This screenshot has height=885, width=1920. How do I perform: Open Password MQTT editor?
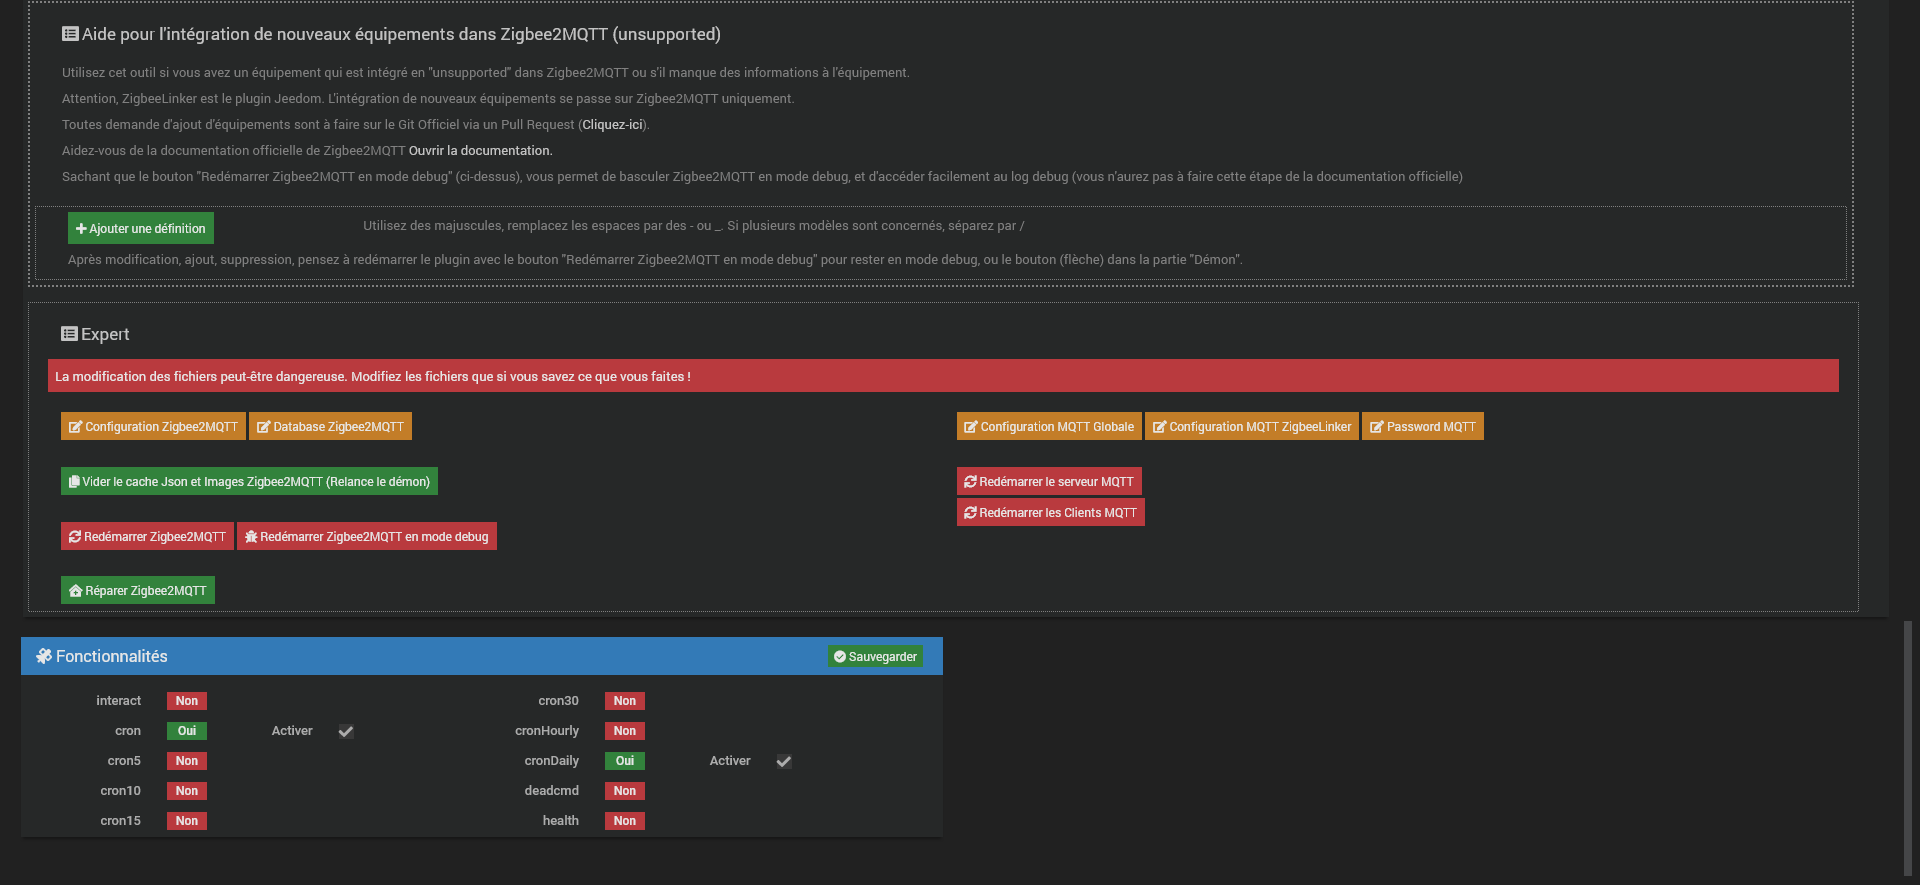point(1423,426)
